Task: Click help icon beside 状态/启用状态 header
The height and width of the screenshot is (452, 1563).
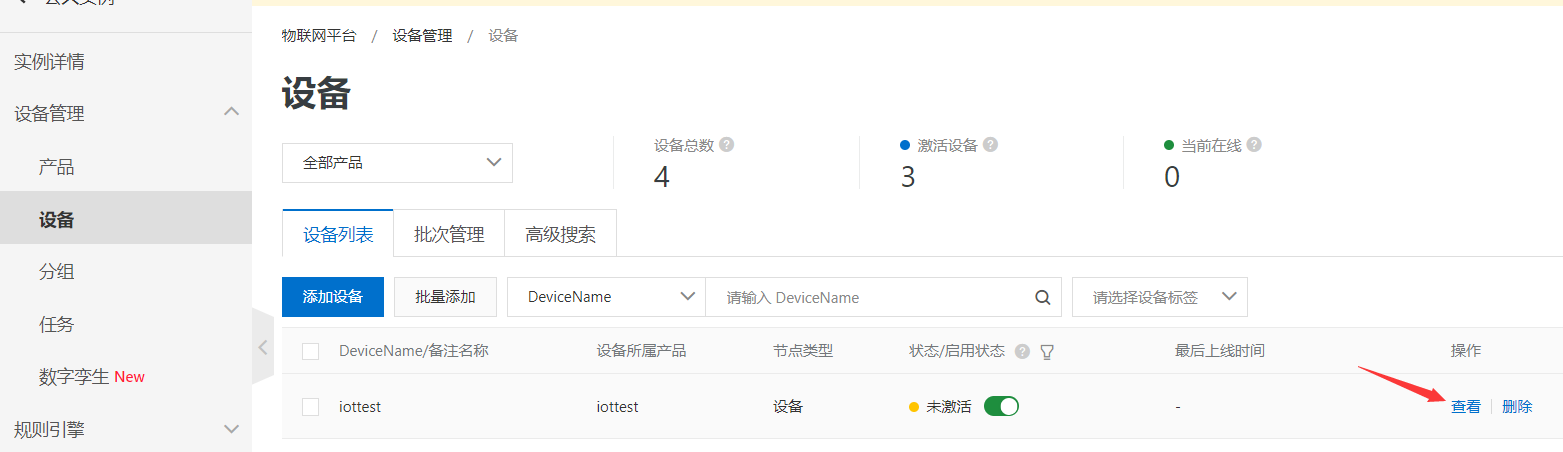Action: (1022, 351)
